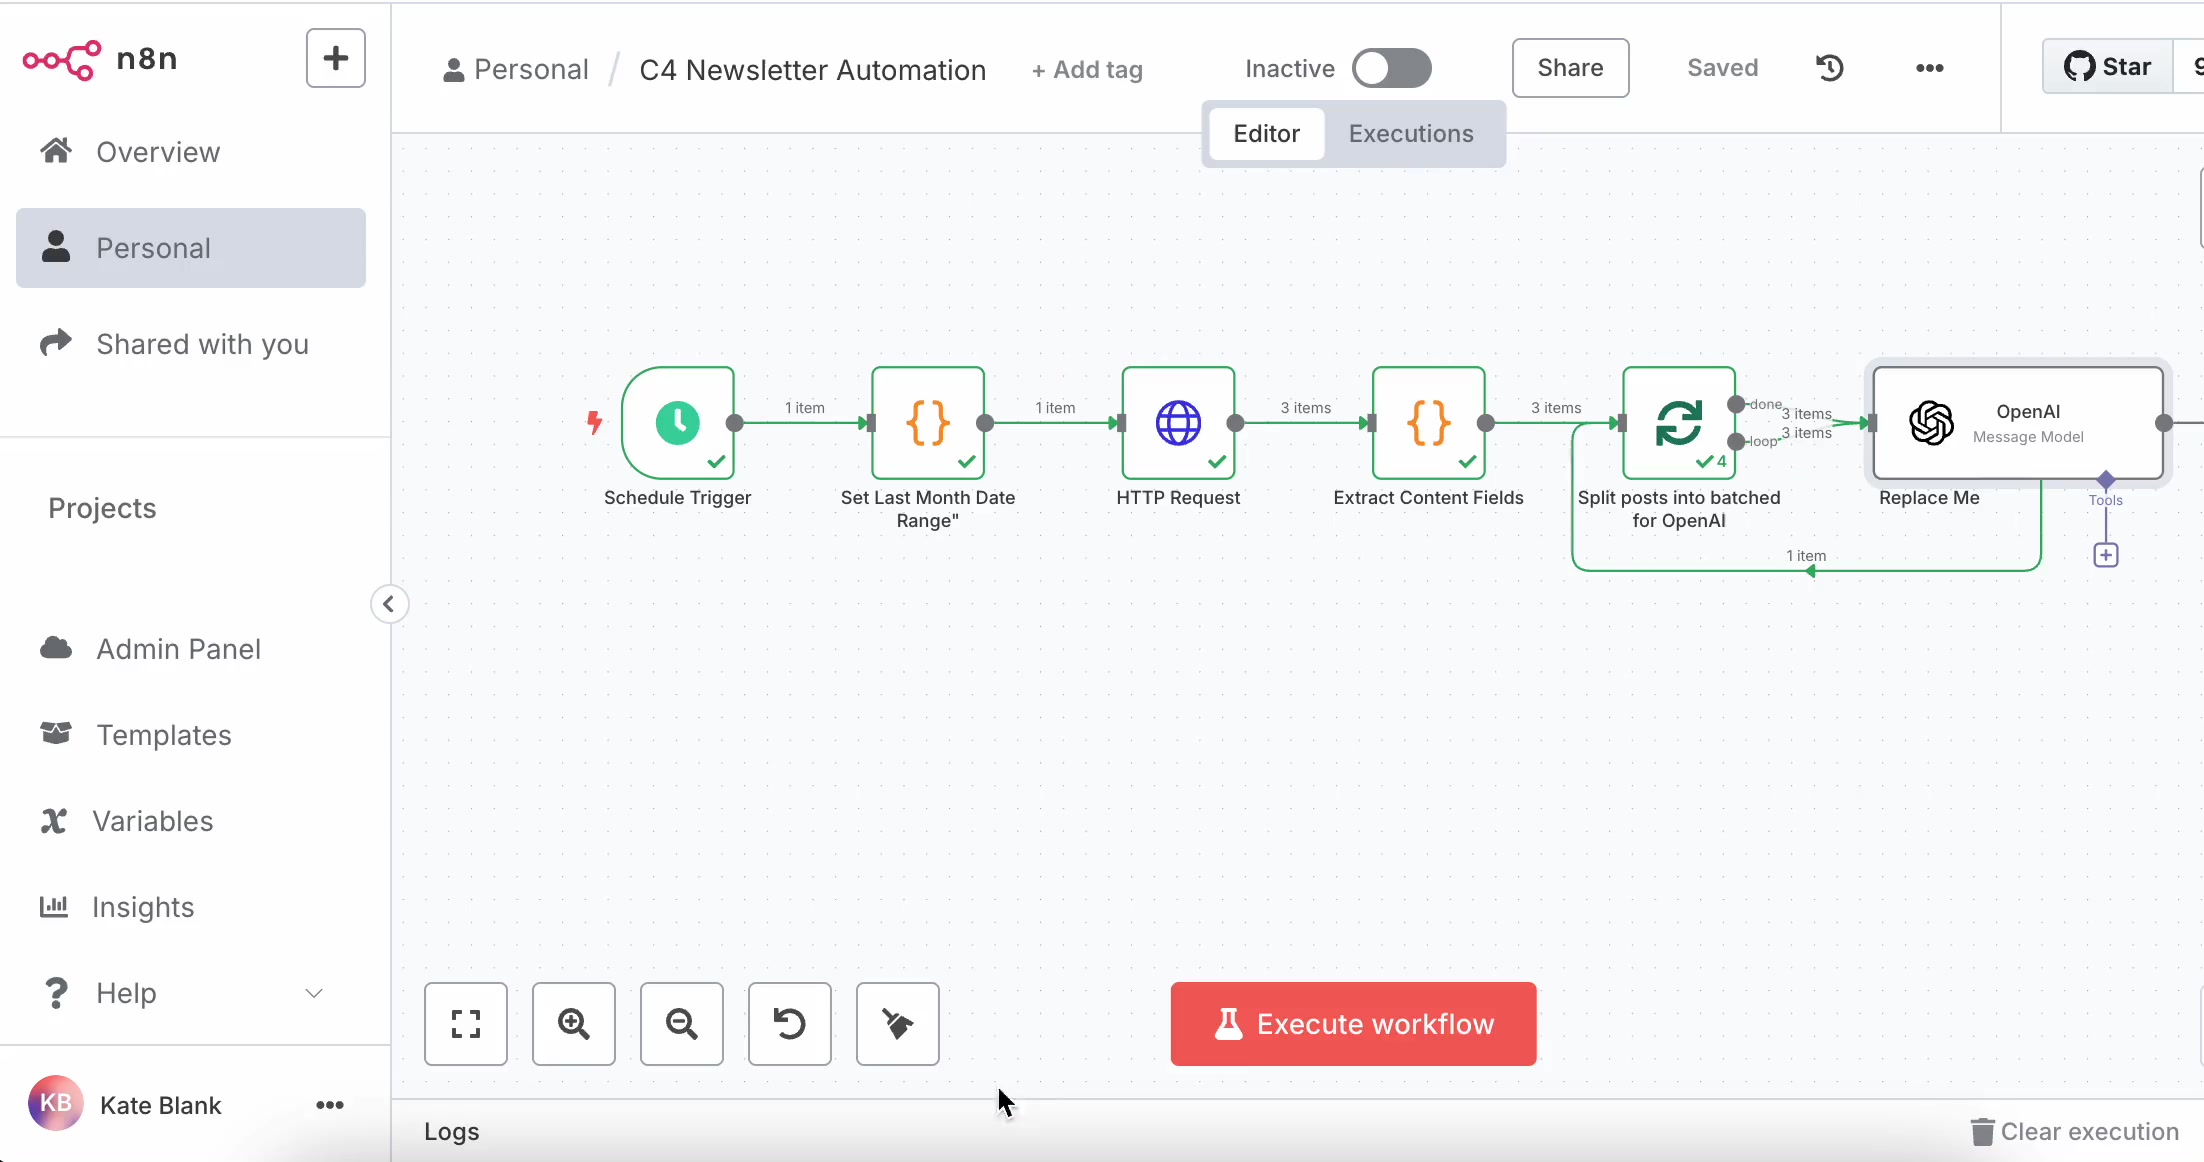Zoom in on the workflow canvas
This screenshot has height=1162, width=2204.
click(574, 1024)
